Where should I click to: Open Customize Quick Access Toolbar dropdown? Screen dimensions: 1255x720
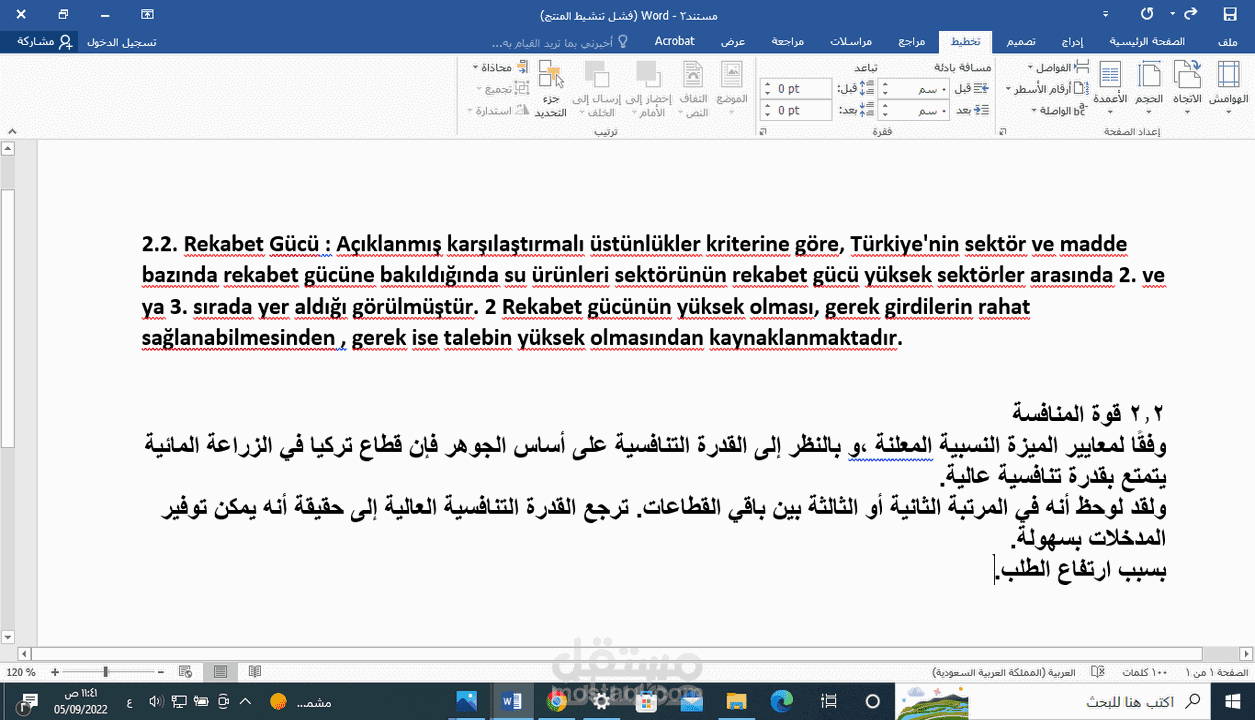coord(1105,16)
